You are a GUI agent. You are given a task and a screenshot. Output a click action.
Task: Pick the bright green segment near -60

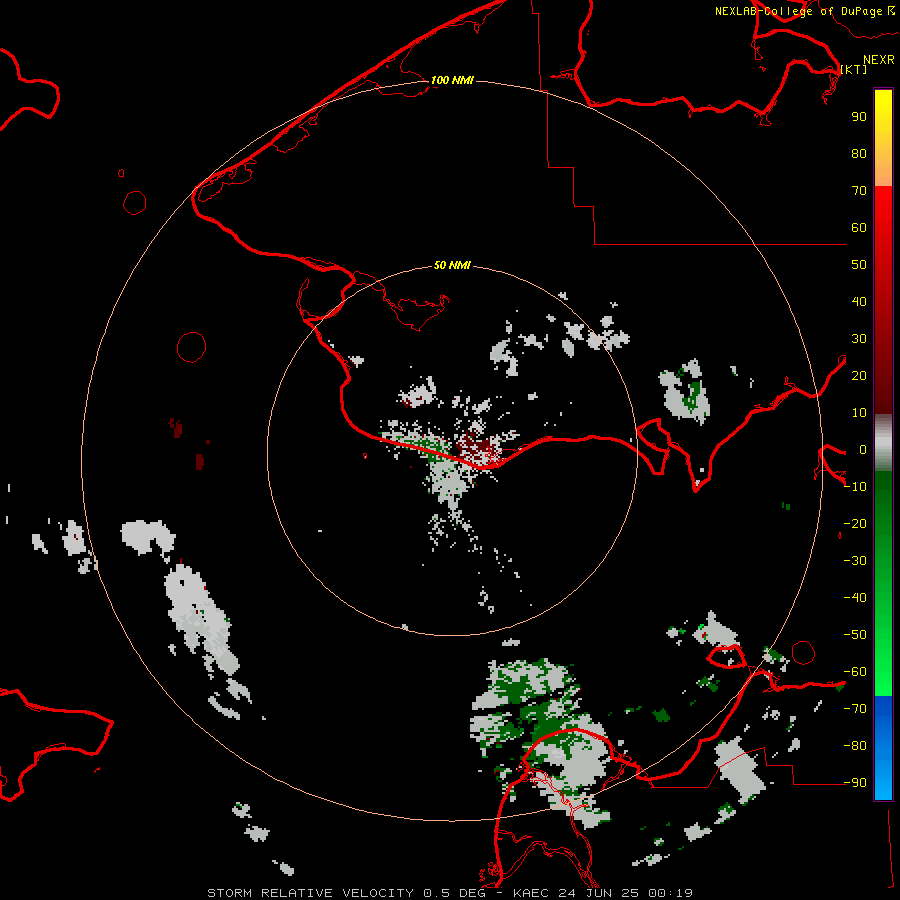[x=883, y=677]
